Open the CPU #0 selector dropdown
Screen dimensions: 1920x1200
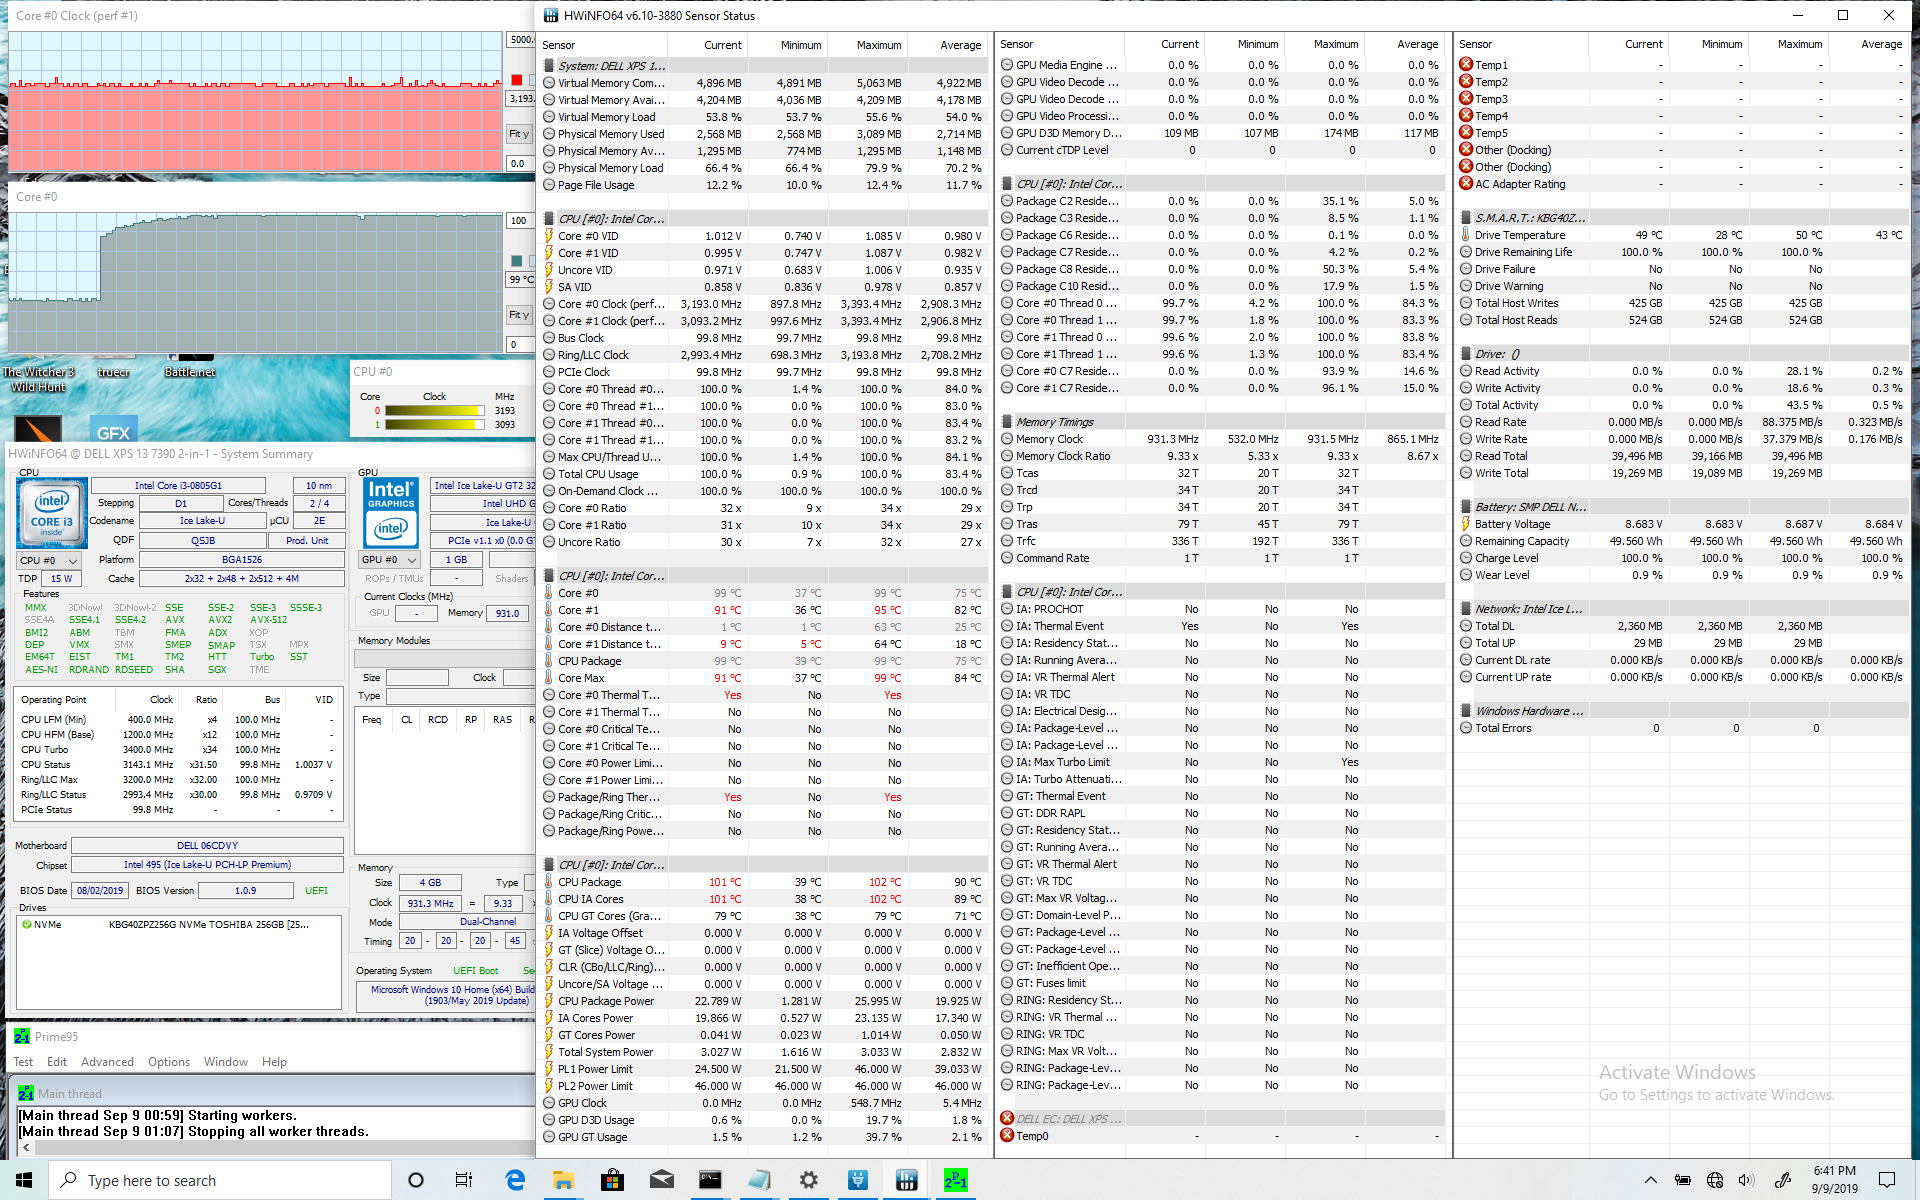(48, 560)
